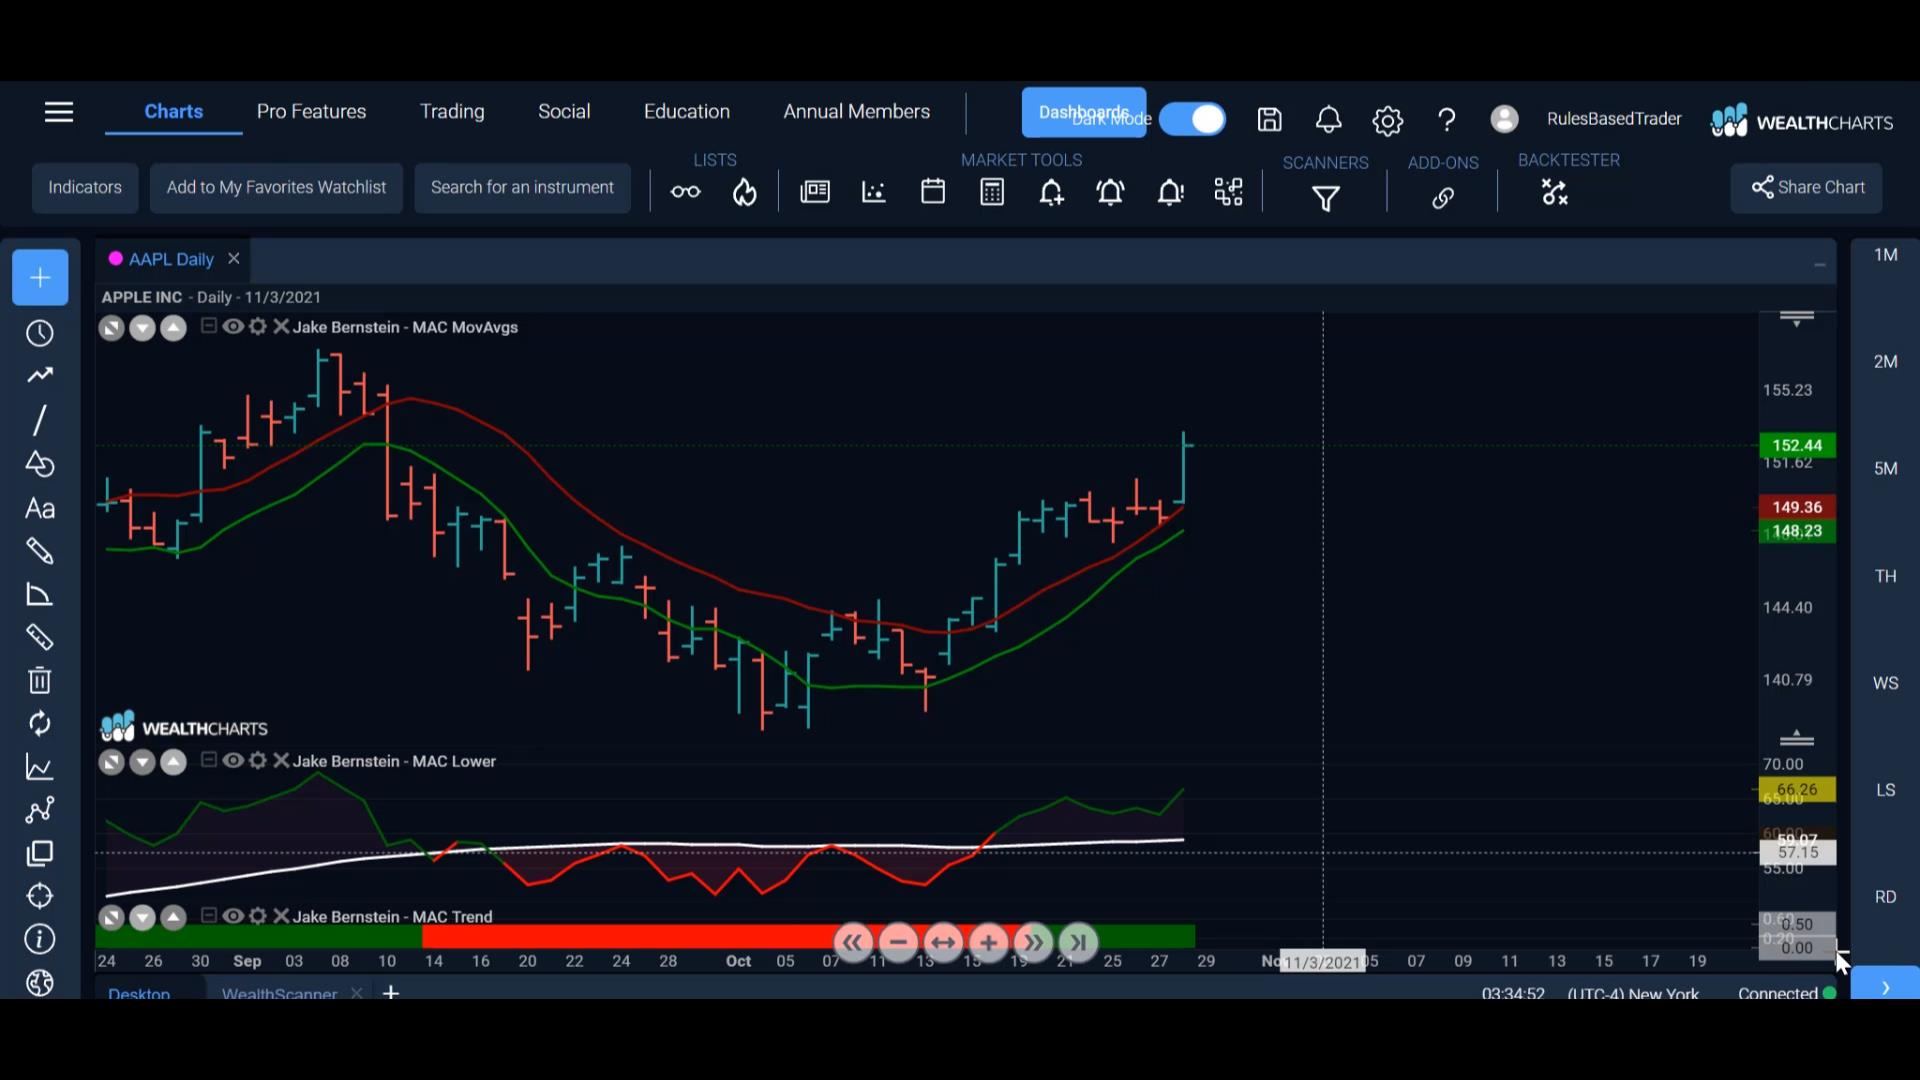The width and height of the screenshot is (1920, 1080).
Task: Click the save layout floppy disk icon
Action: (1269, 120)
